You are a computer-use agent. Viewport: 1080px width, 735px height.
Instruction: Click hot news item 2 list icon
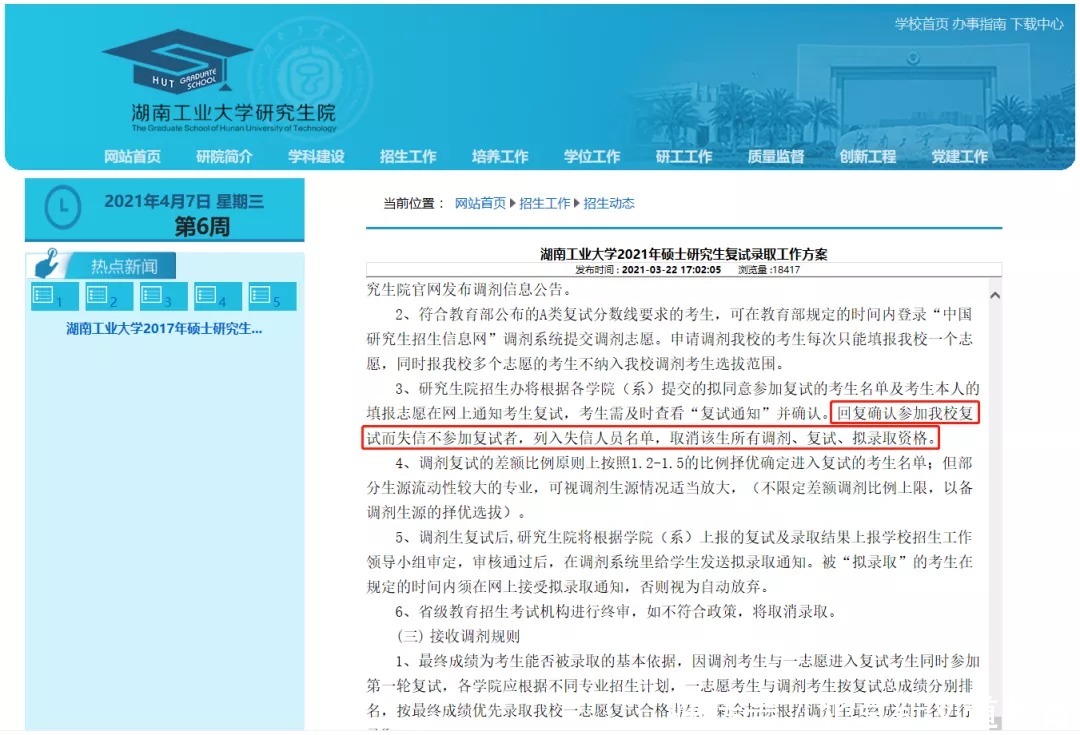tap(97, 294)
